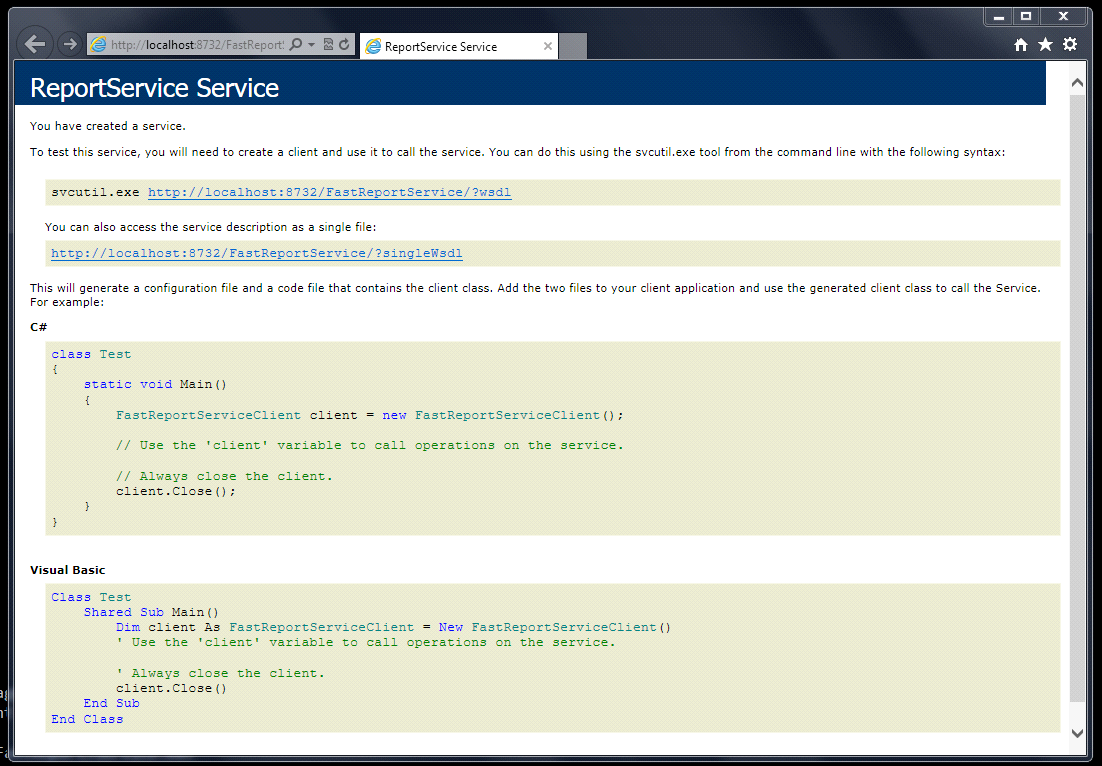Click 'static void Main()' code line

point(155,384)
